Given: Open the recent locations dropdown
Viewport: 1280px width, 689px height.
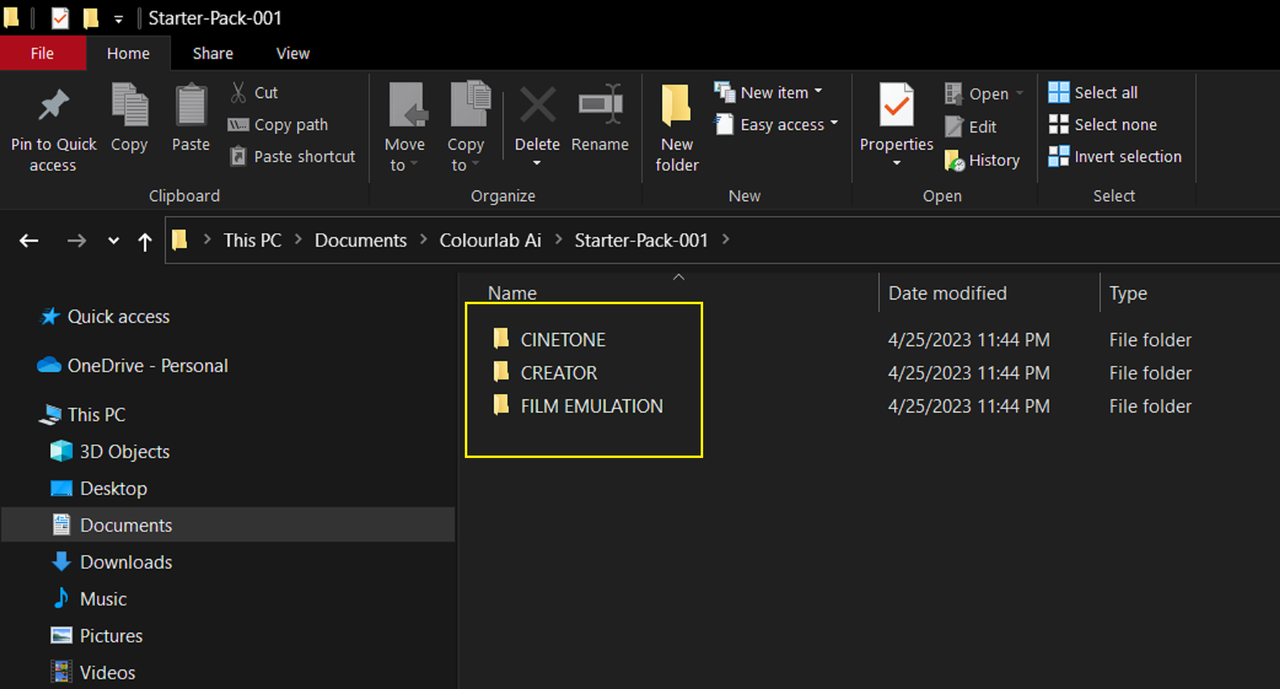Looking at the screenshot, I should [113, 241].
